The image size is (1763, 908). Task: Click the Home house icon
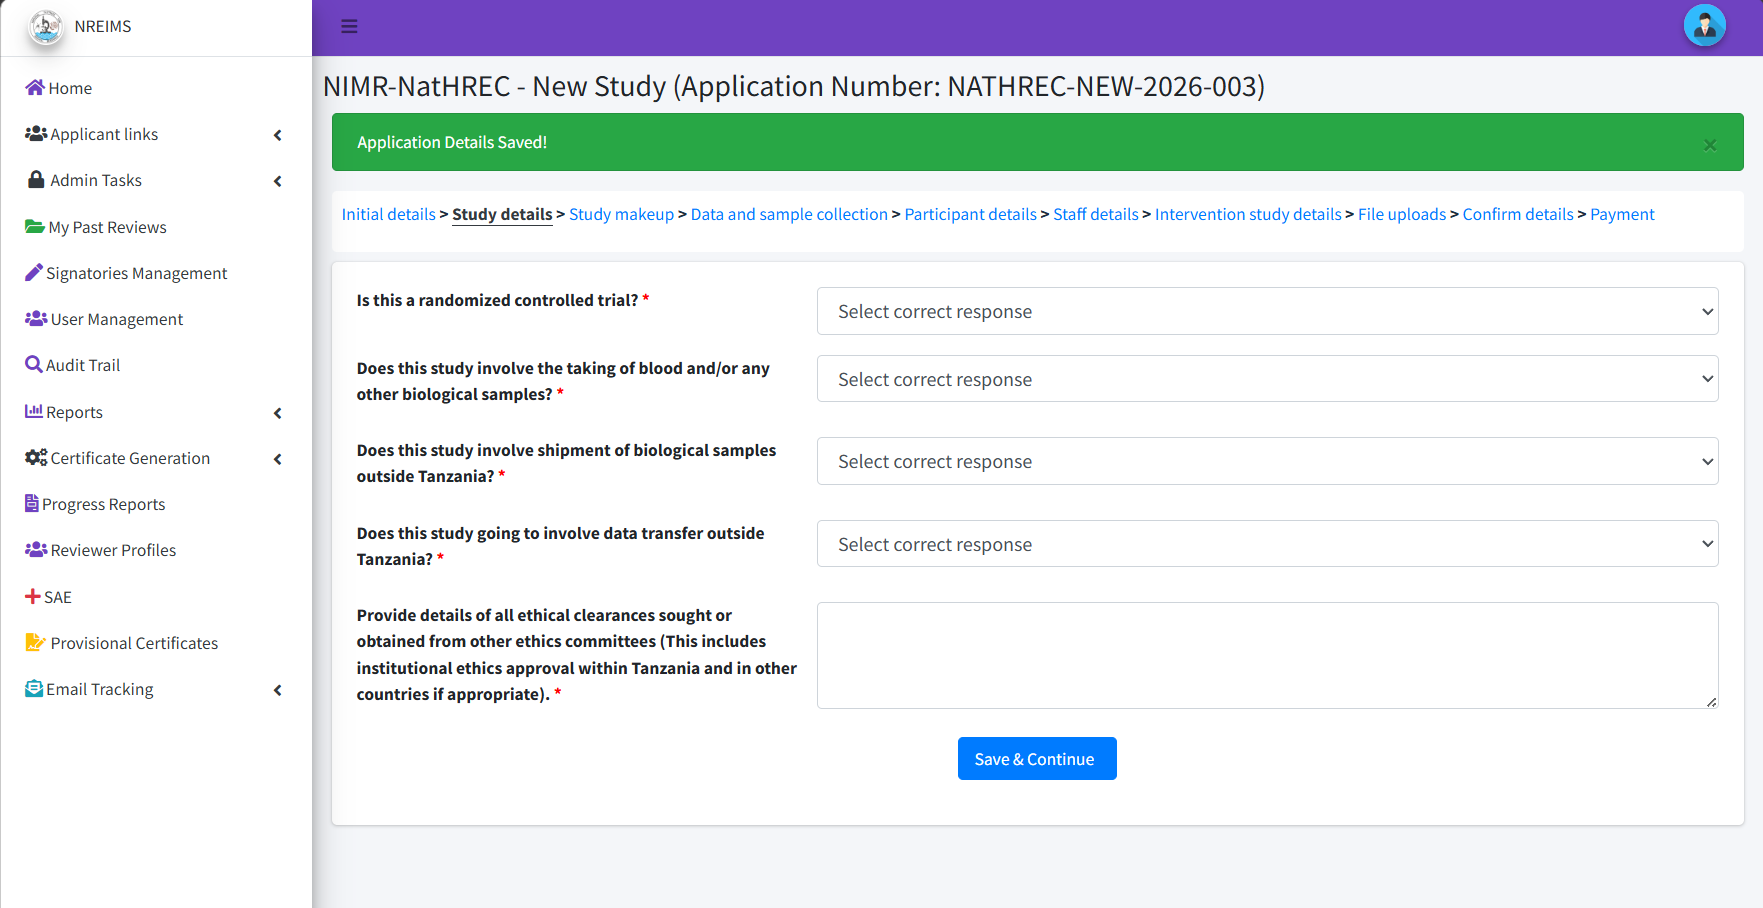[35, 87]
